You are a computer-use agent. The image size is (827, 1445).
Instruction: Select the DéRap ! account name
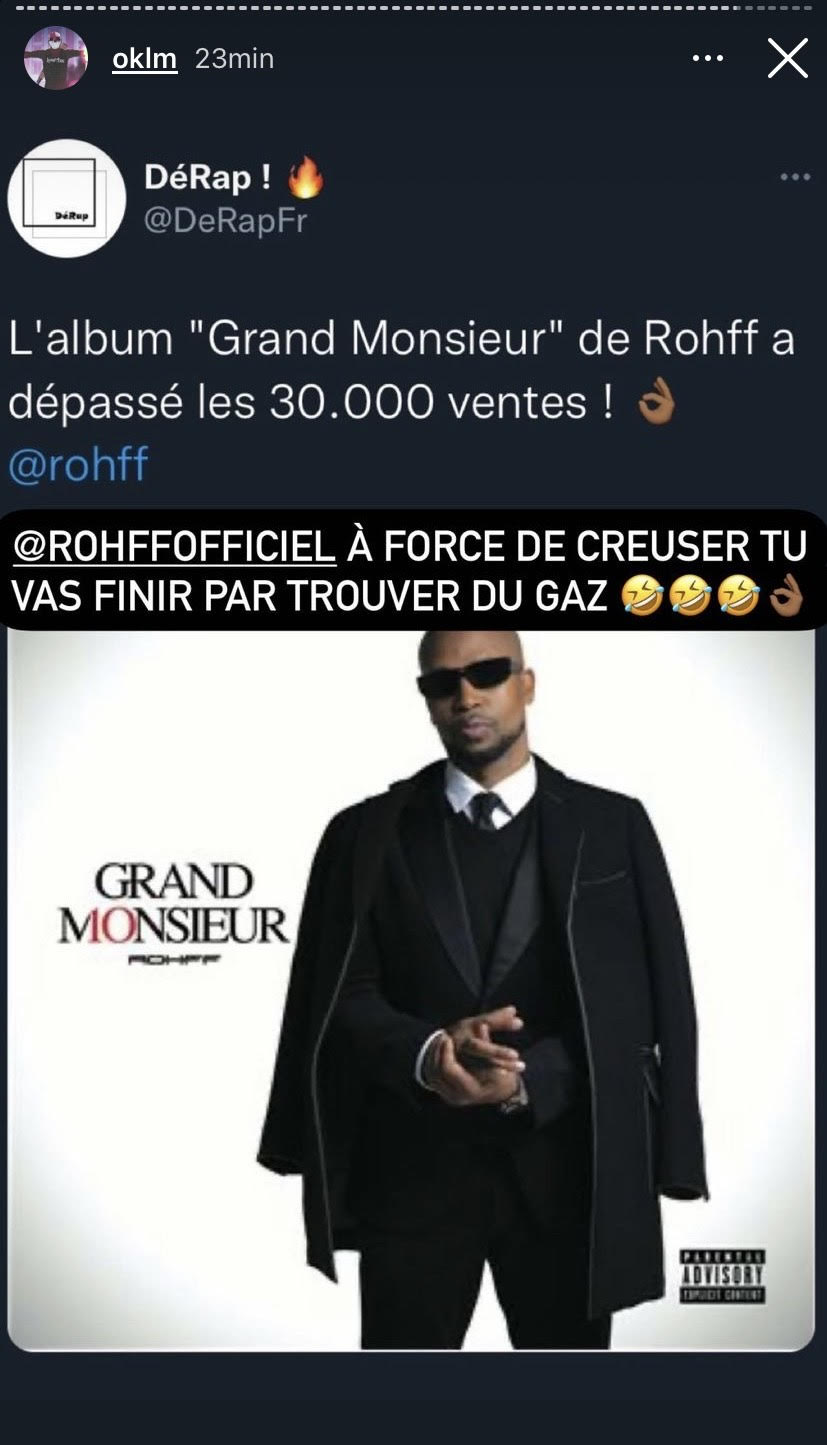click(x=208, y=178)
